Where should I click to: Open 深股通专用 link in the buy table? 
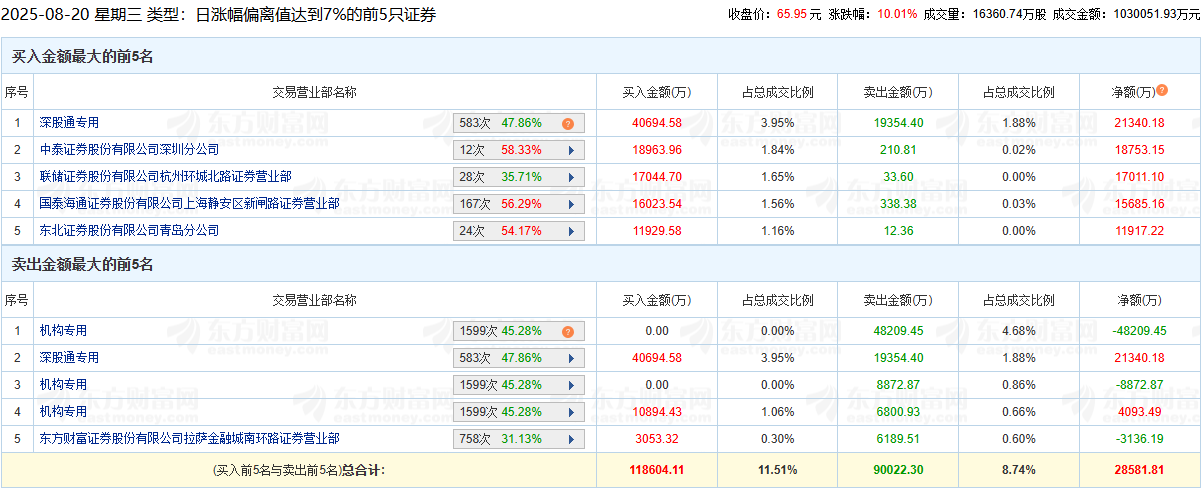point(69,123)
